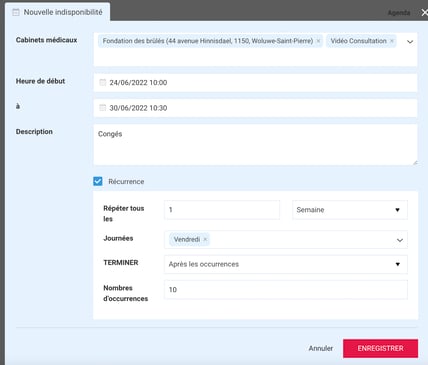
Task: Remove the Vidéo Consultation tag
Action: pyautogui.click(x=392, y=41)
